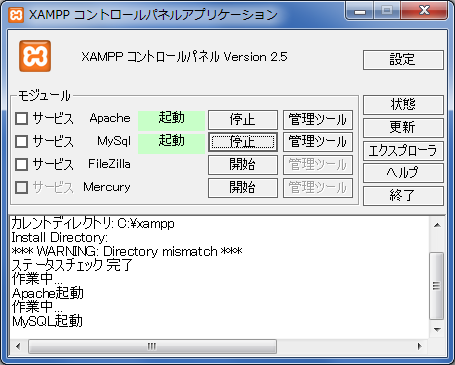Click the 'XAMPP コントロールパネル Version 2.5' heading
This screenshot has height=365, width=455.
coord(184,57)
